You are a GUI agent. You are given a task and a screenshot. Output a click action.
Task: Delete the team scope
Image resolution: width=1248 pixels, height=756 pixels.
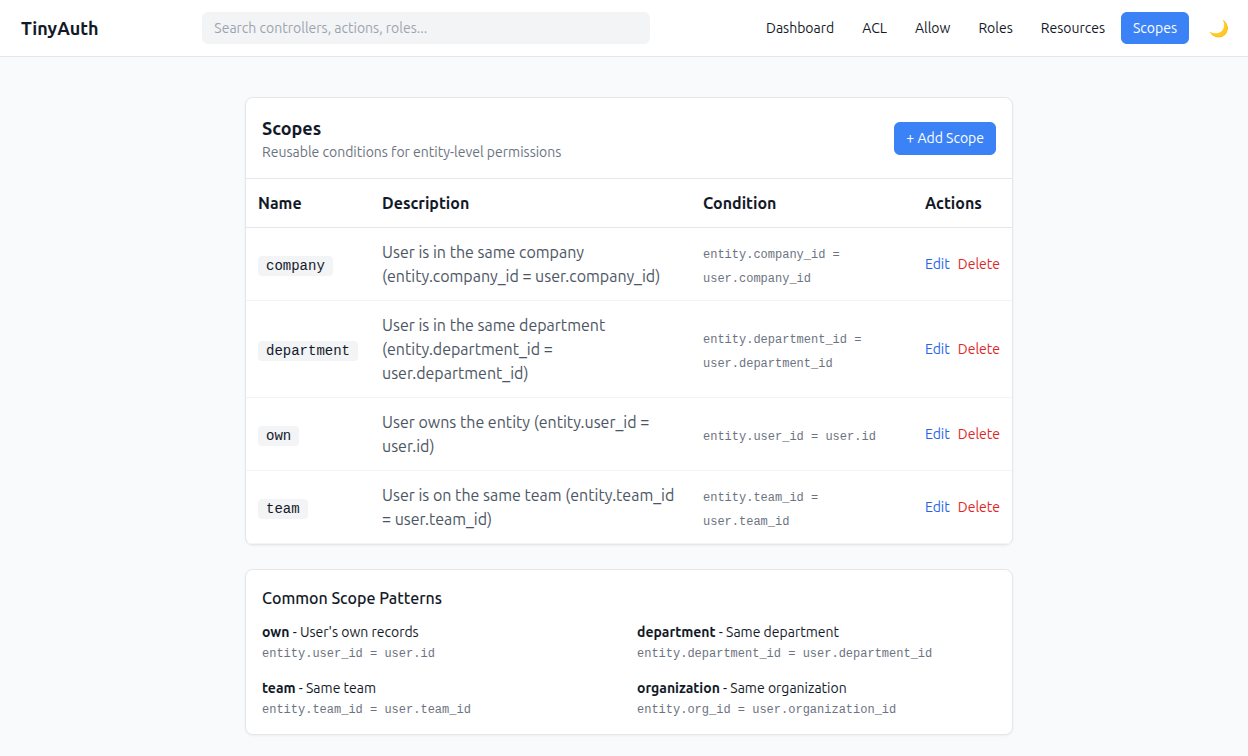[978, 507]
